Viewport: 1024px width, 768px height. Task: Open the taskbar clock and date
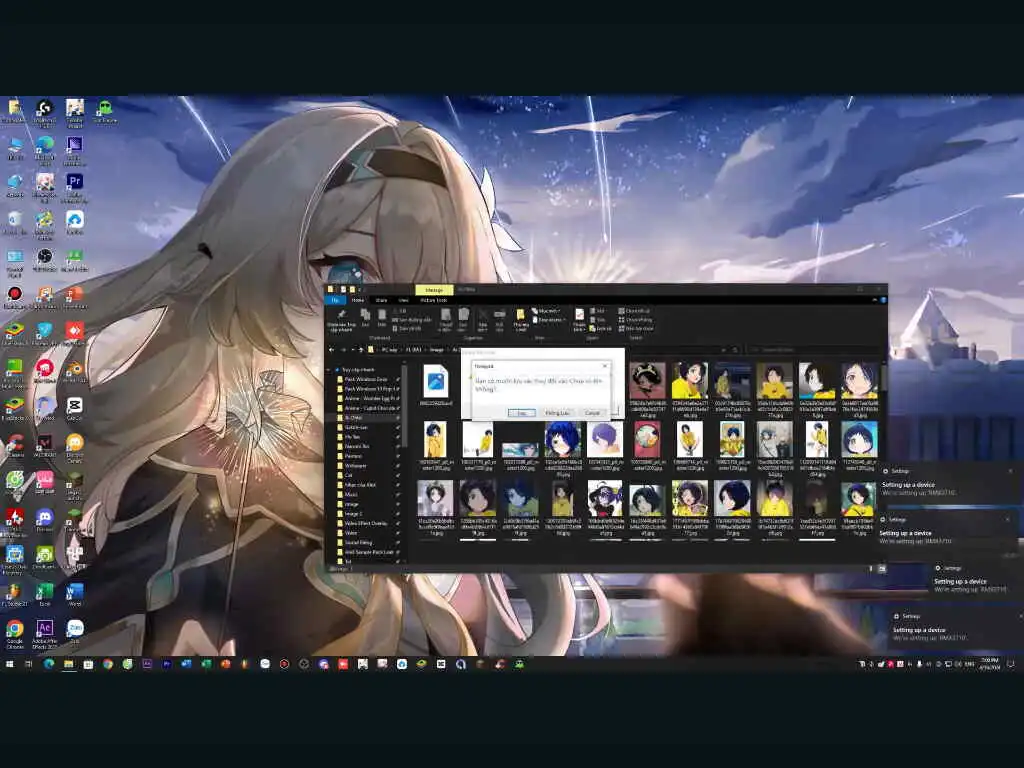989,664
